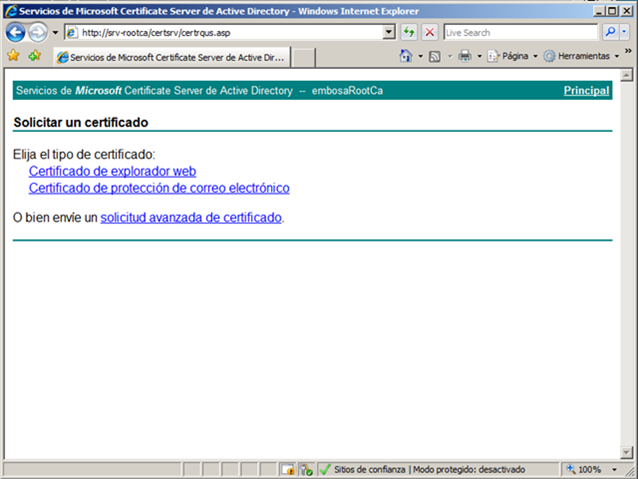Click the Live Search magnifier icon
Image resolution: width=638 pixels, height=479 pixels.
click(x=609, y=32)
